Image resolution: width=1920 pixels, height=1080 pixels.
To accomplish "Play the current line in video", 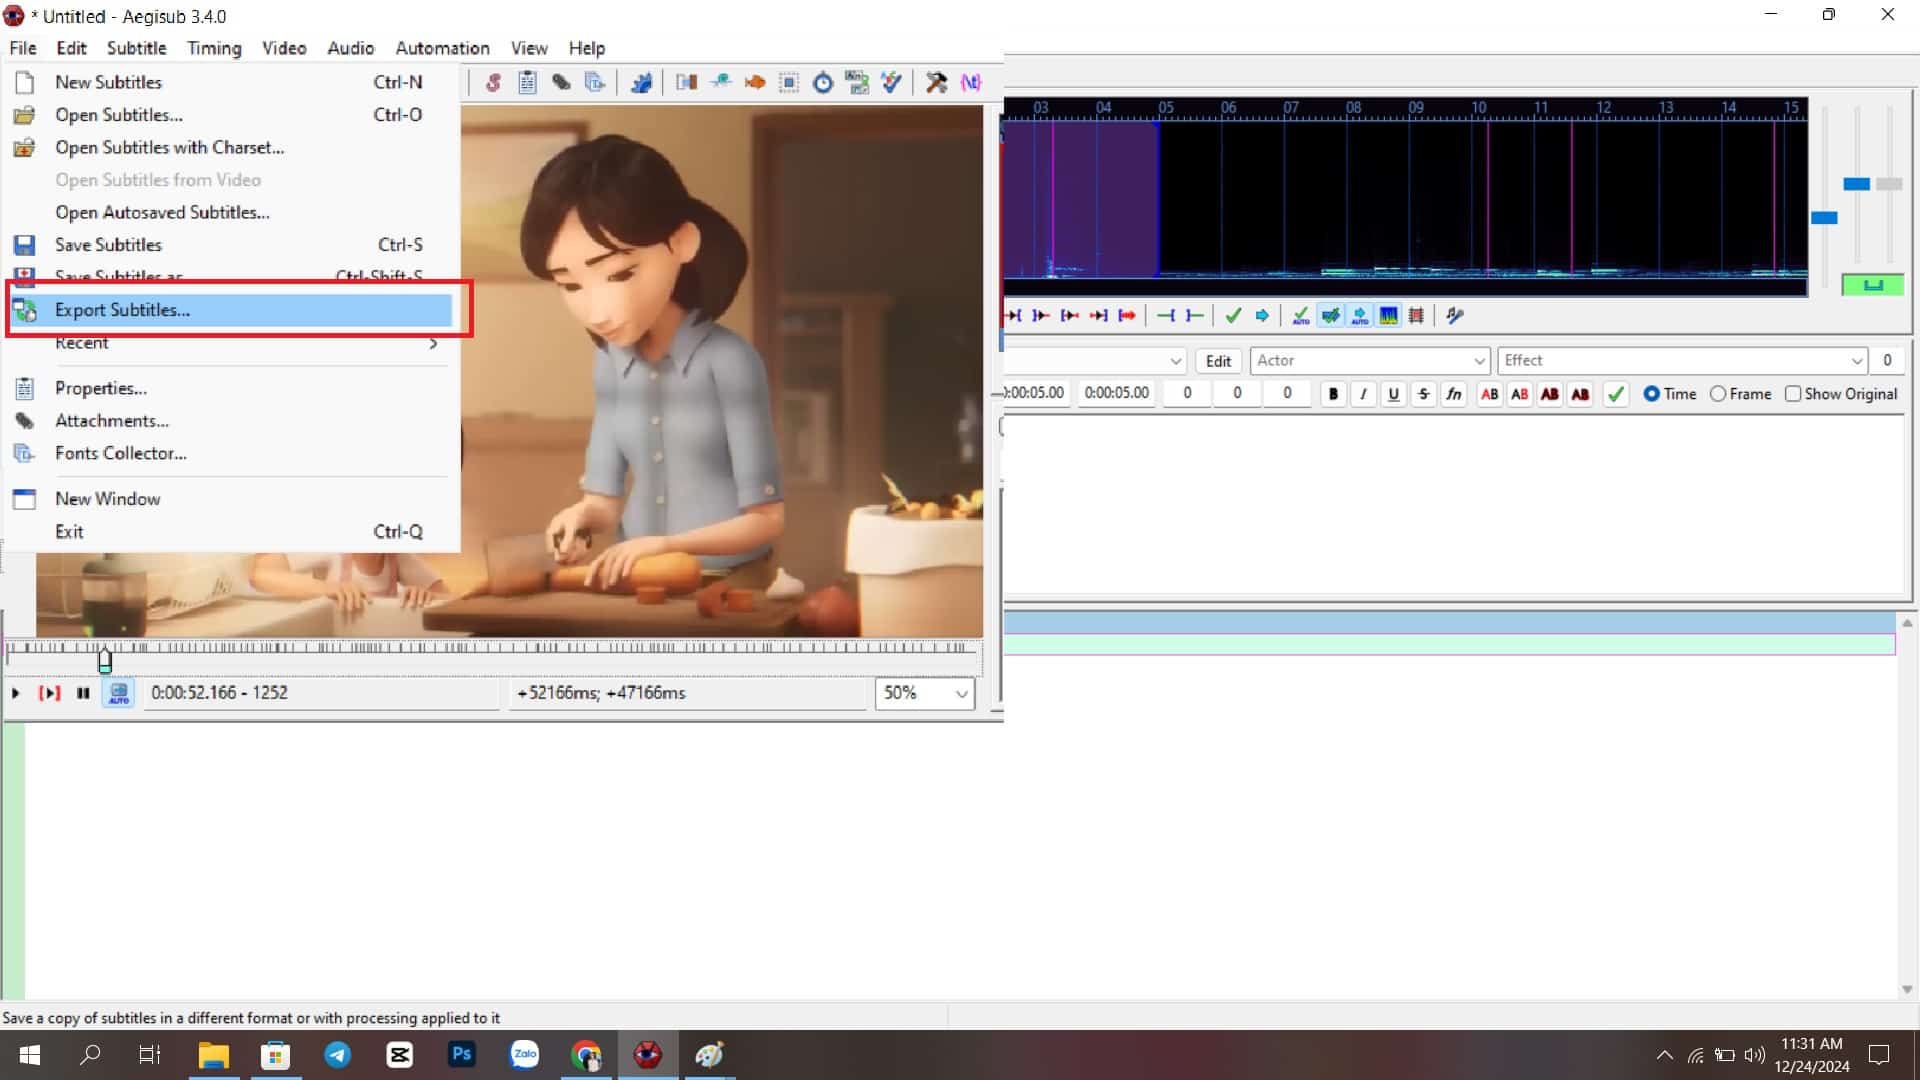I will (x=50, y=693).
